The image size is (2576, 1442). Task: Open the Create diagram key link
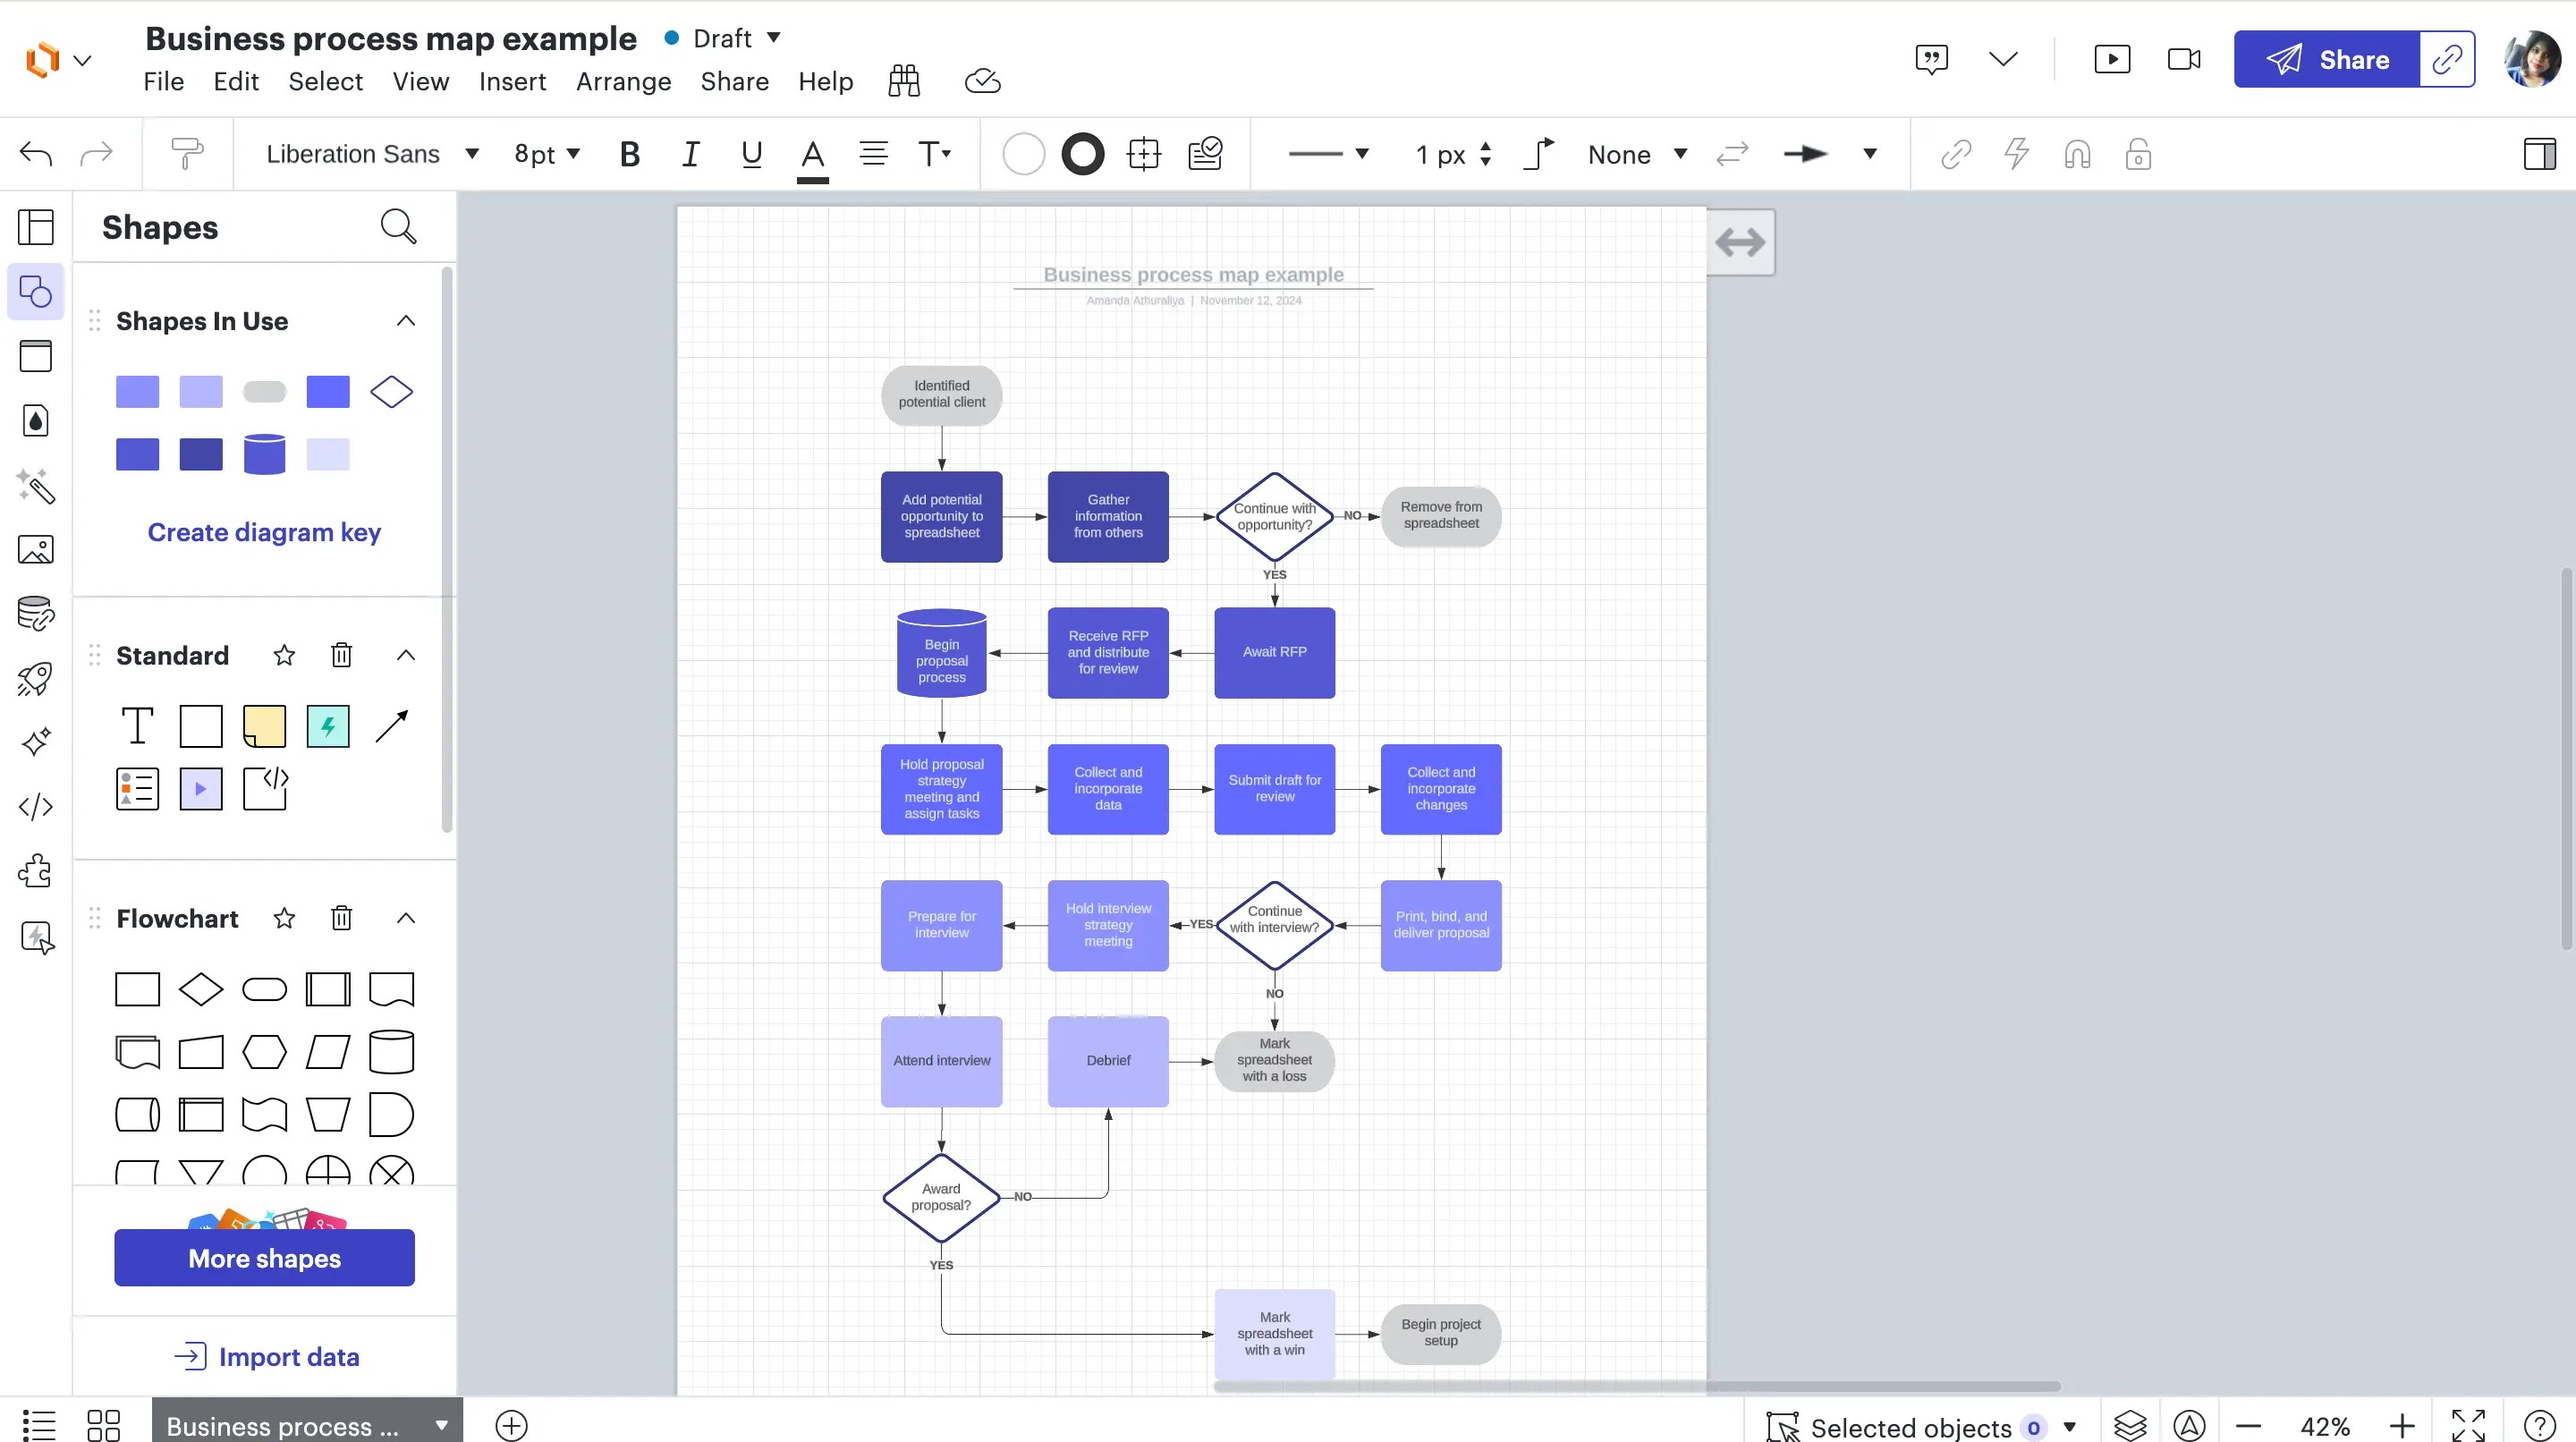coord(264,532)
